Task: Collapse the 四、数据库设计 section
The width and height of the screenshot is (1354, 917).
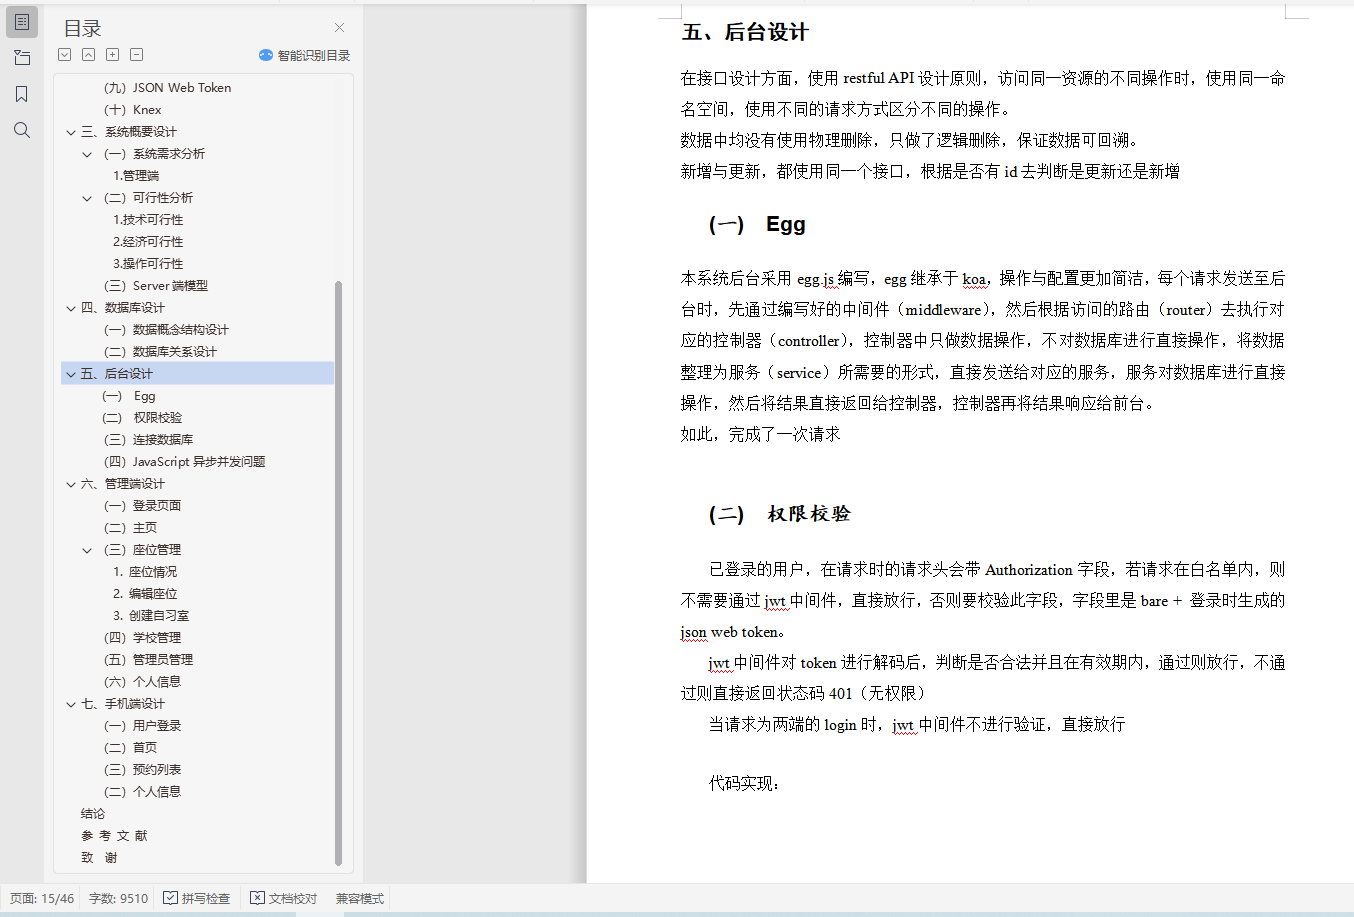Action: [x=71, y=308]
